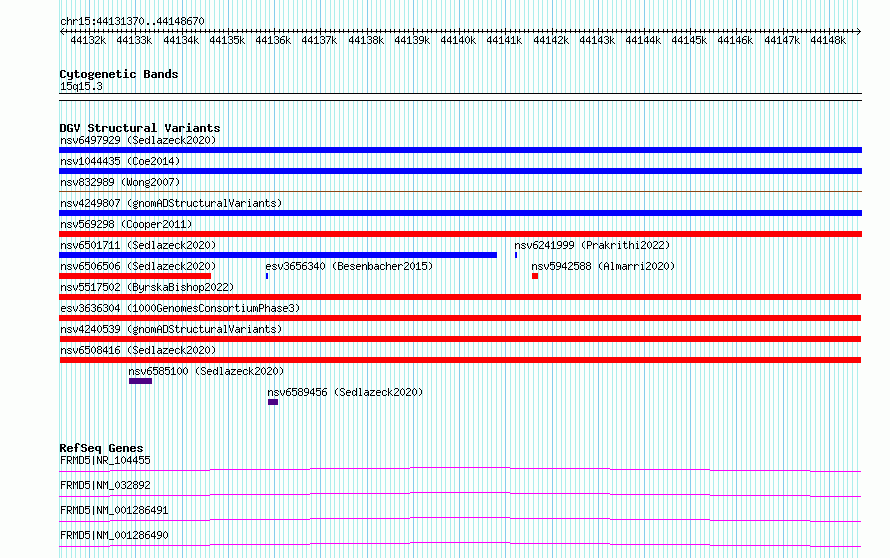Select the blue bar under nsv4249807

[460, 213]
